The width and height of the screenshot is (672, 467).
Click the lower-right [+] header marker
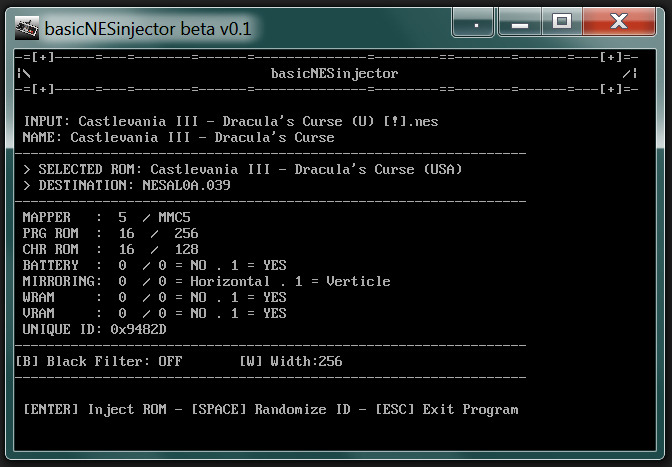pos(612,89)
